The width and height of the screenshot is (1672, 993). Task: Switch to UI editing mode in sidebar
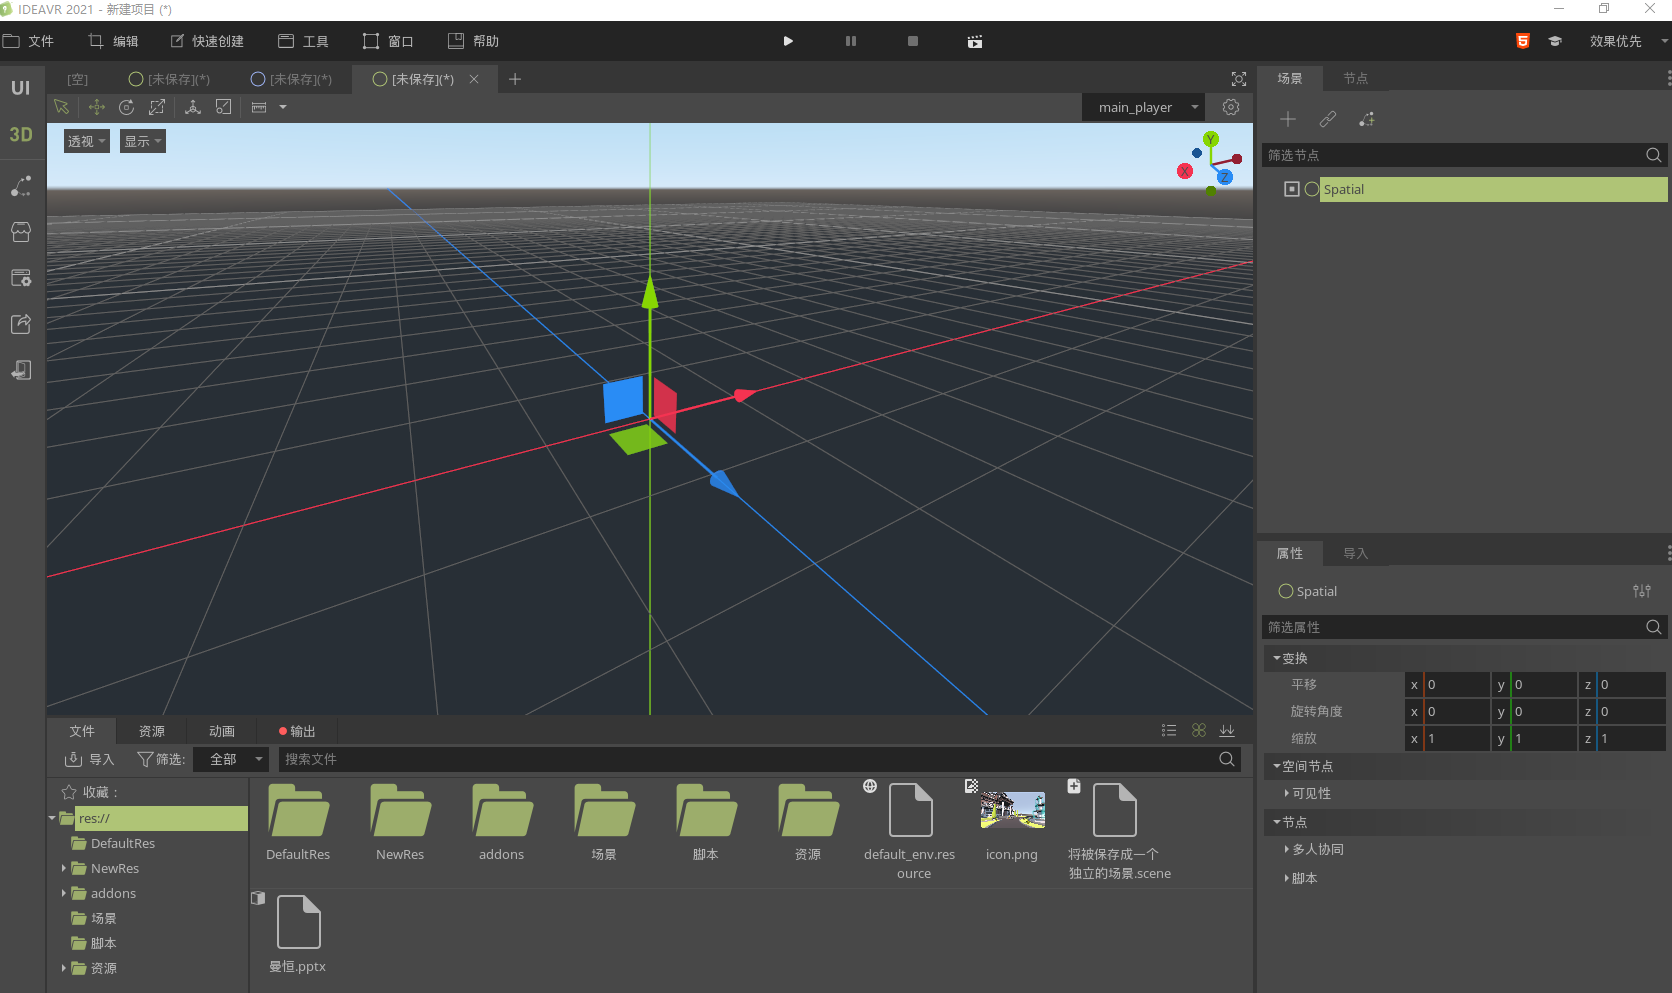[21, 88]
